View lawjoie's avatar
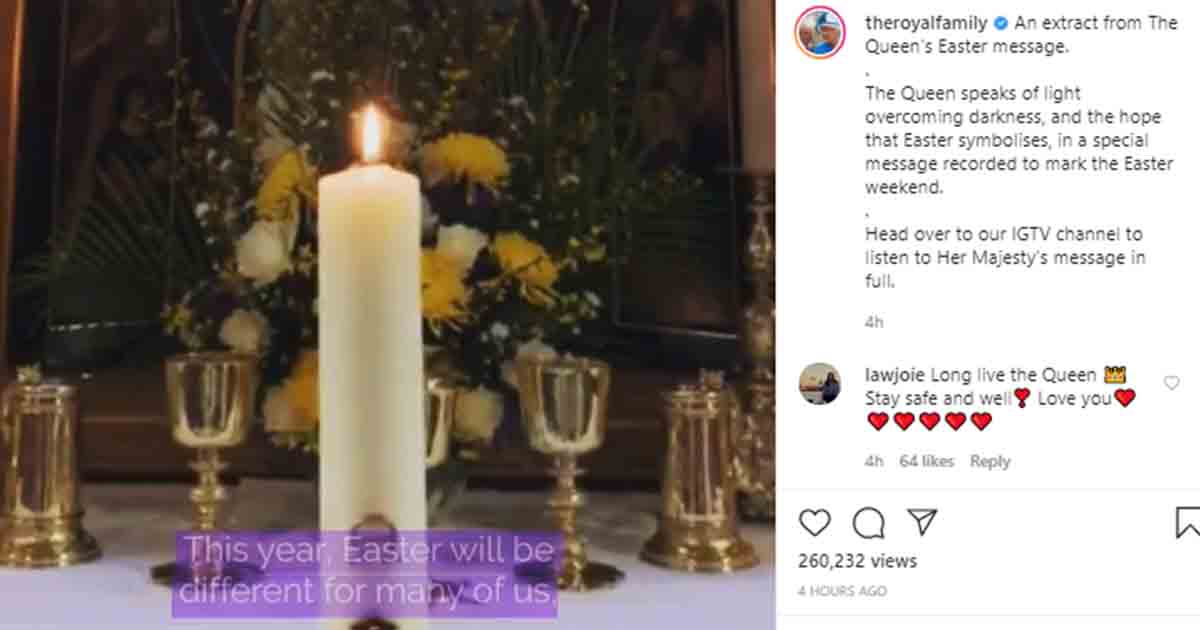Screen dimensions: 1200x630 click(820, 383)
